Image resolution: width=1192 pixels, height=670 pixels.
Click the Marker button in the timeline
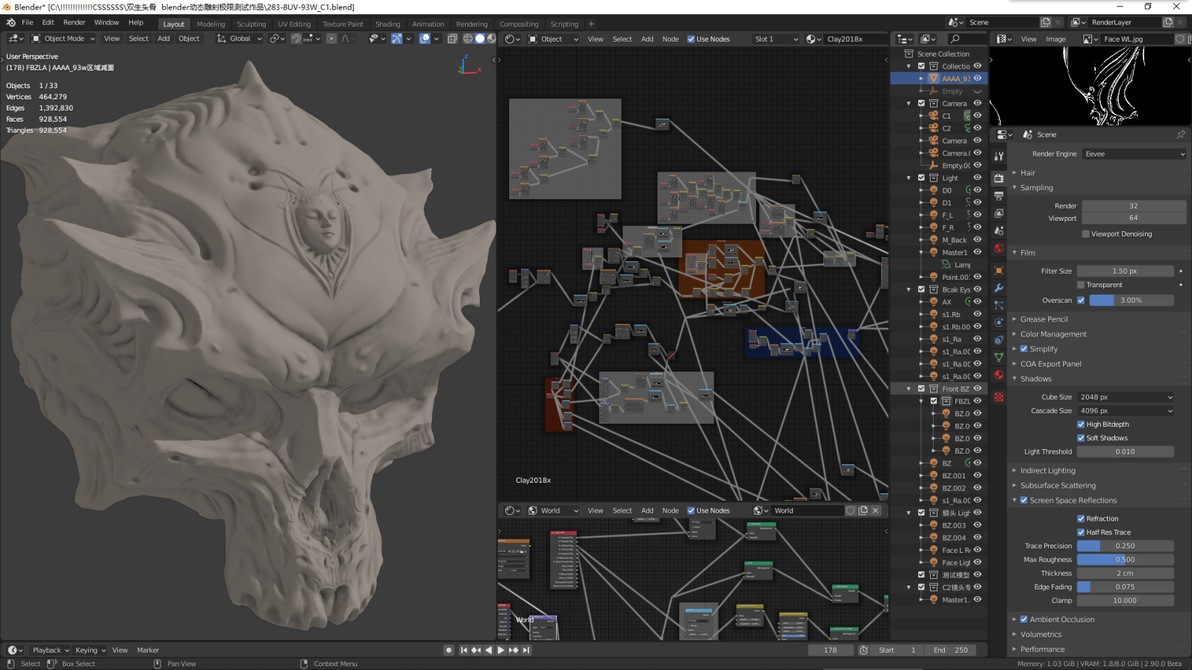tap(148, 650)
